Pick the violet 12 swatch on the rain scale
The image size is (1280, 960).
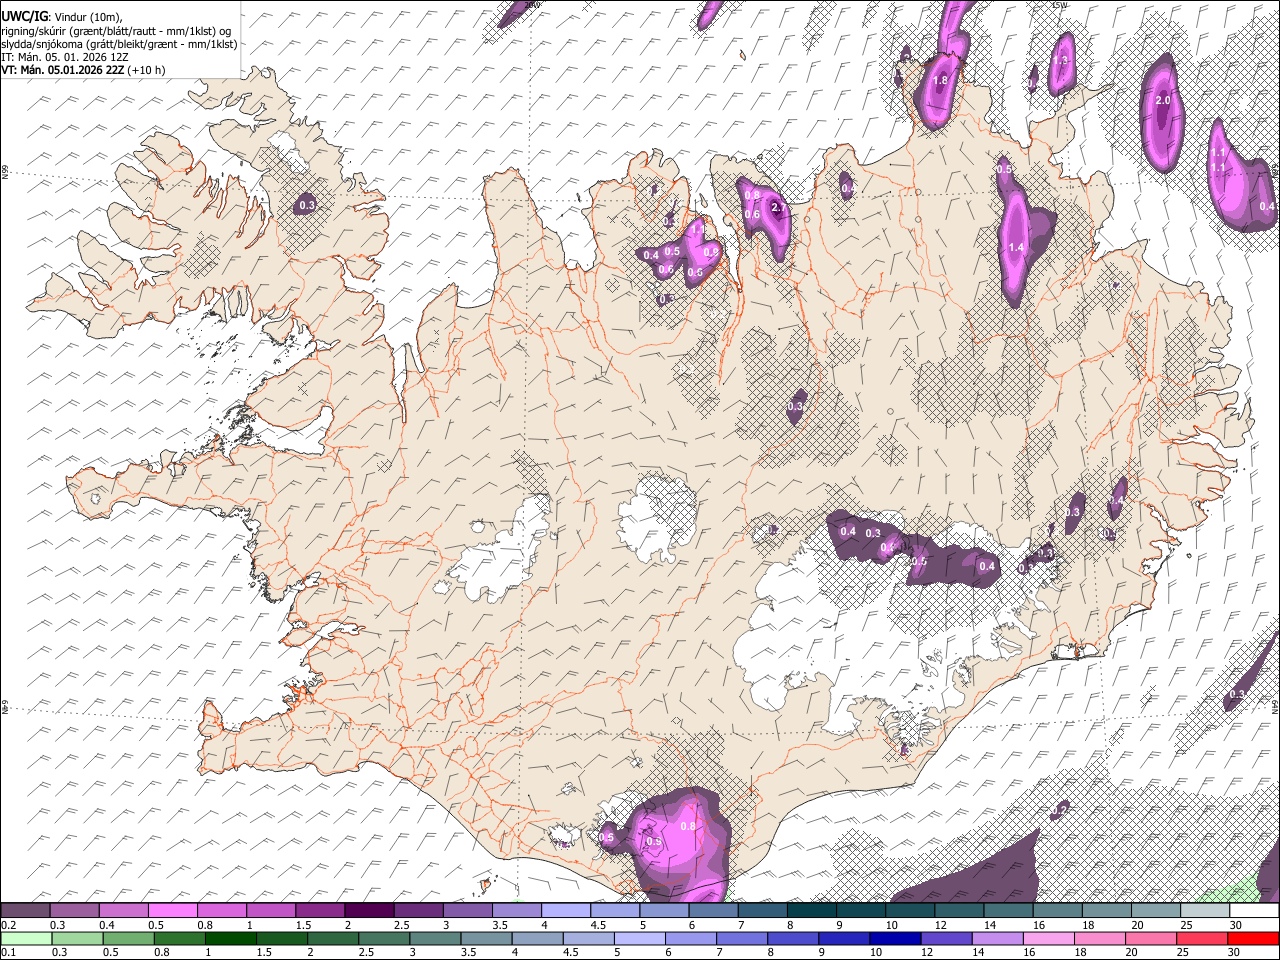pyautogui.click(x=946, y=939)
